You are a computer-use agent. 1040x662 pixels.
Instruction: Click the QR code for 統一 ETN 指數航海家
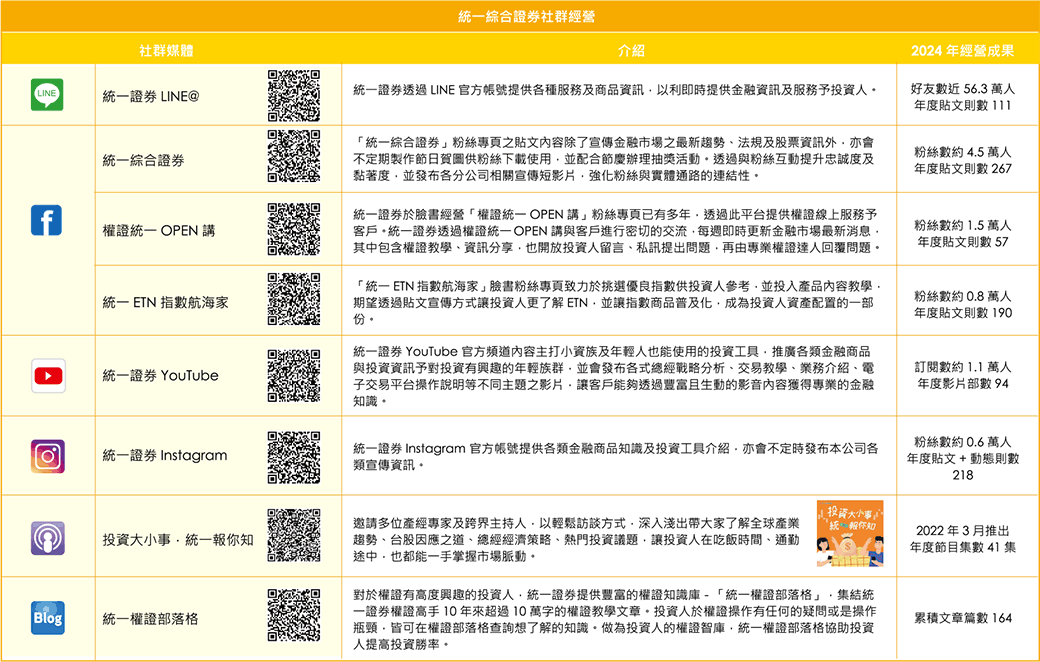[x=294, y=299]
